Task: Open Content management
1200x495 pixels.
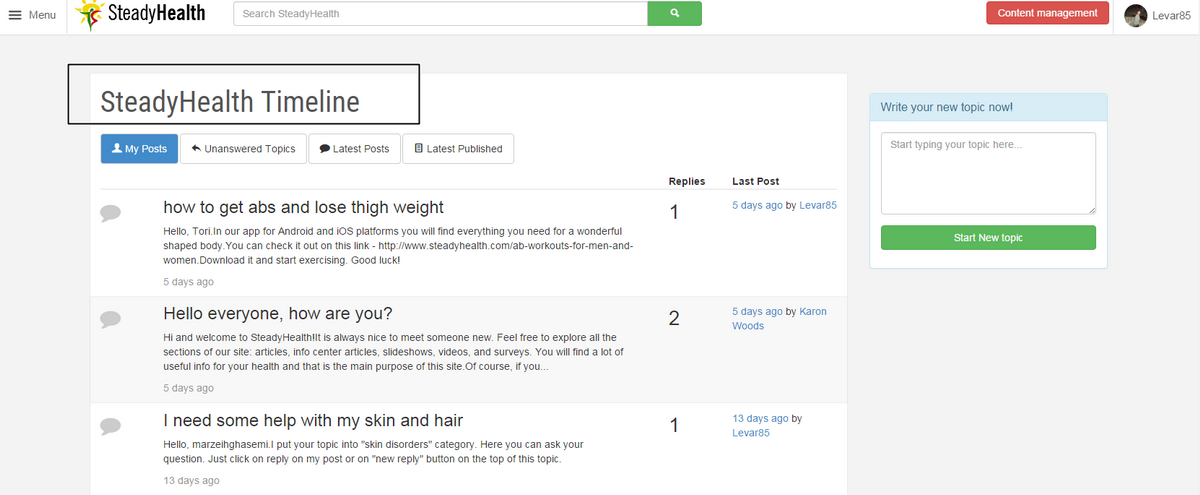Action: (1047, 13)
